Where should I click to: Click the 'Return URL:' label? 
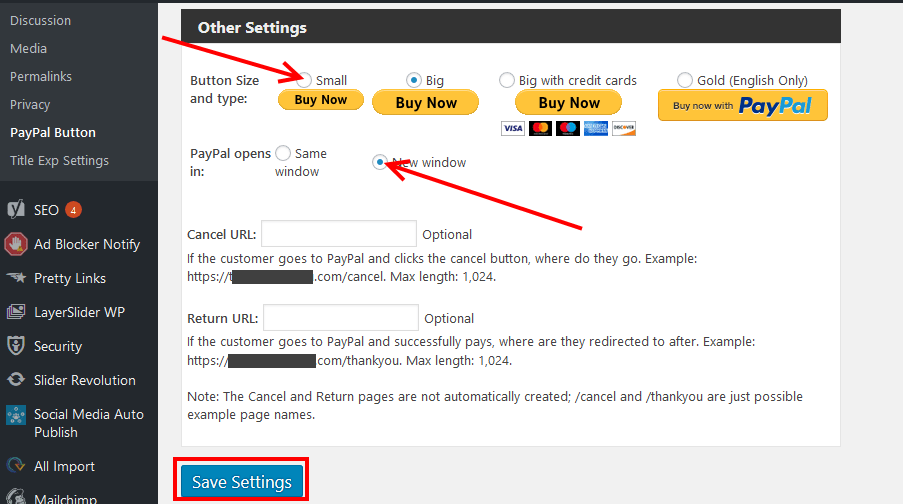pyautogui.click(x=223, y=319)
